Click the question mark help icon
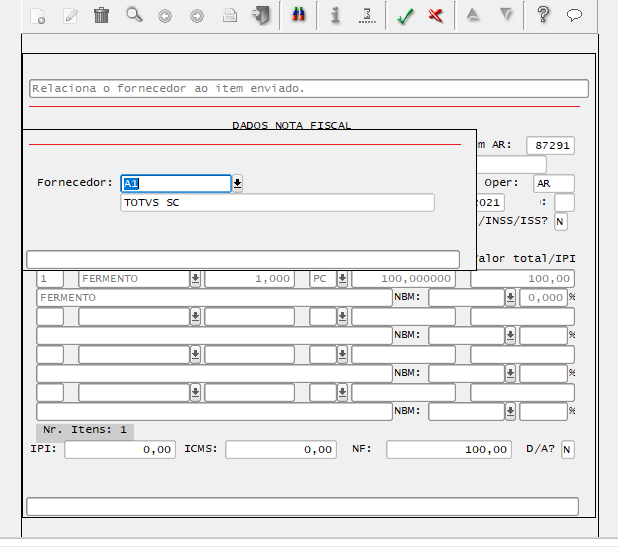The image size is (618, 547). tap(544, 15)
